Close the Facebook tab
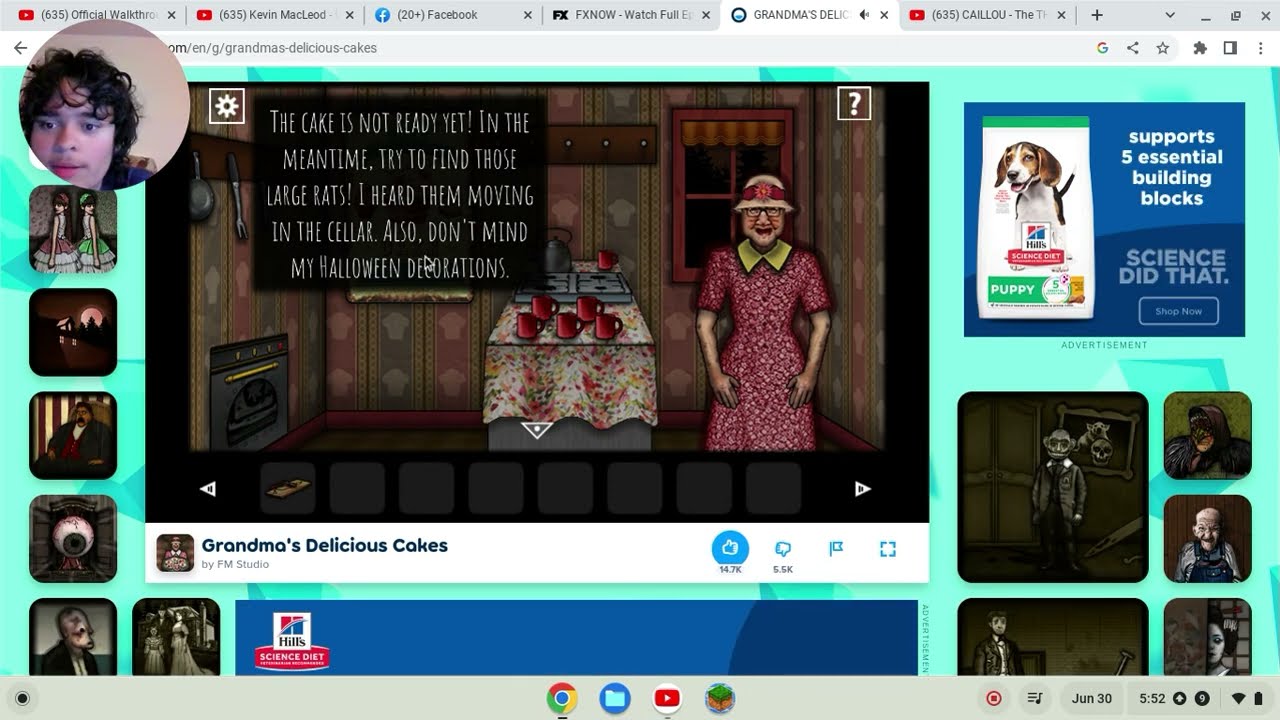The width and height of the screenshot is (1280, 720). (527, 15)
